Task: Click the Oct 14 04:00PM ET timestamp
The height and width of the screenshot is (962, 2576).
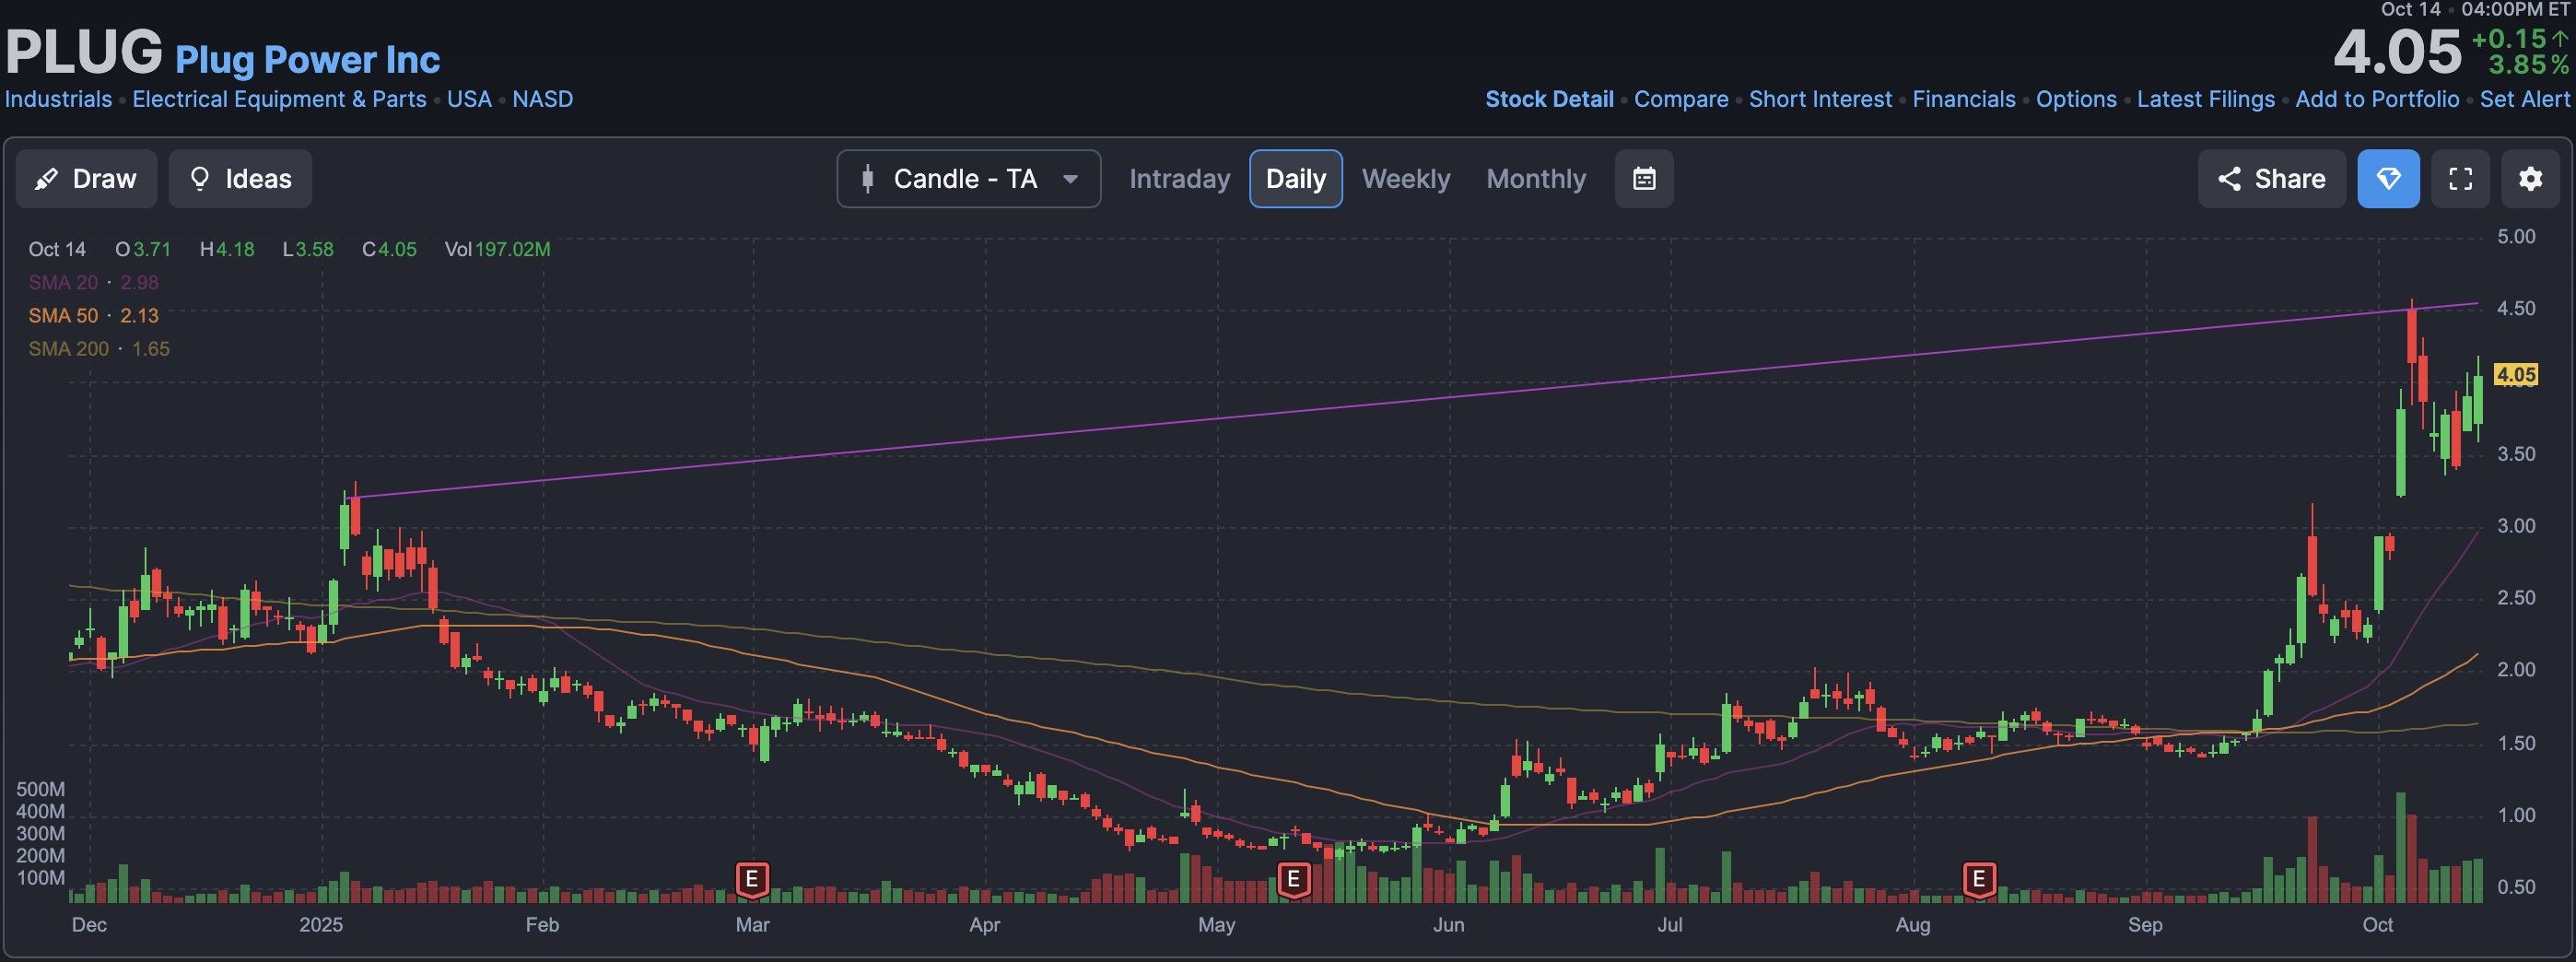Action: coord(2475,10)
